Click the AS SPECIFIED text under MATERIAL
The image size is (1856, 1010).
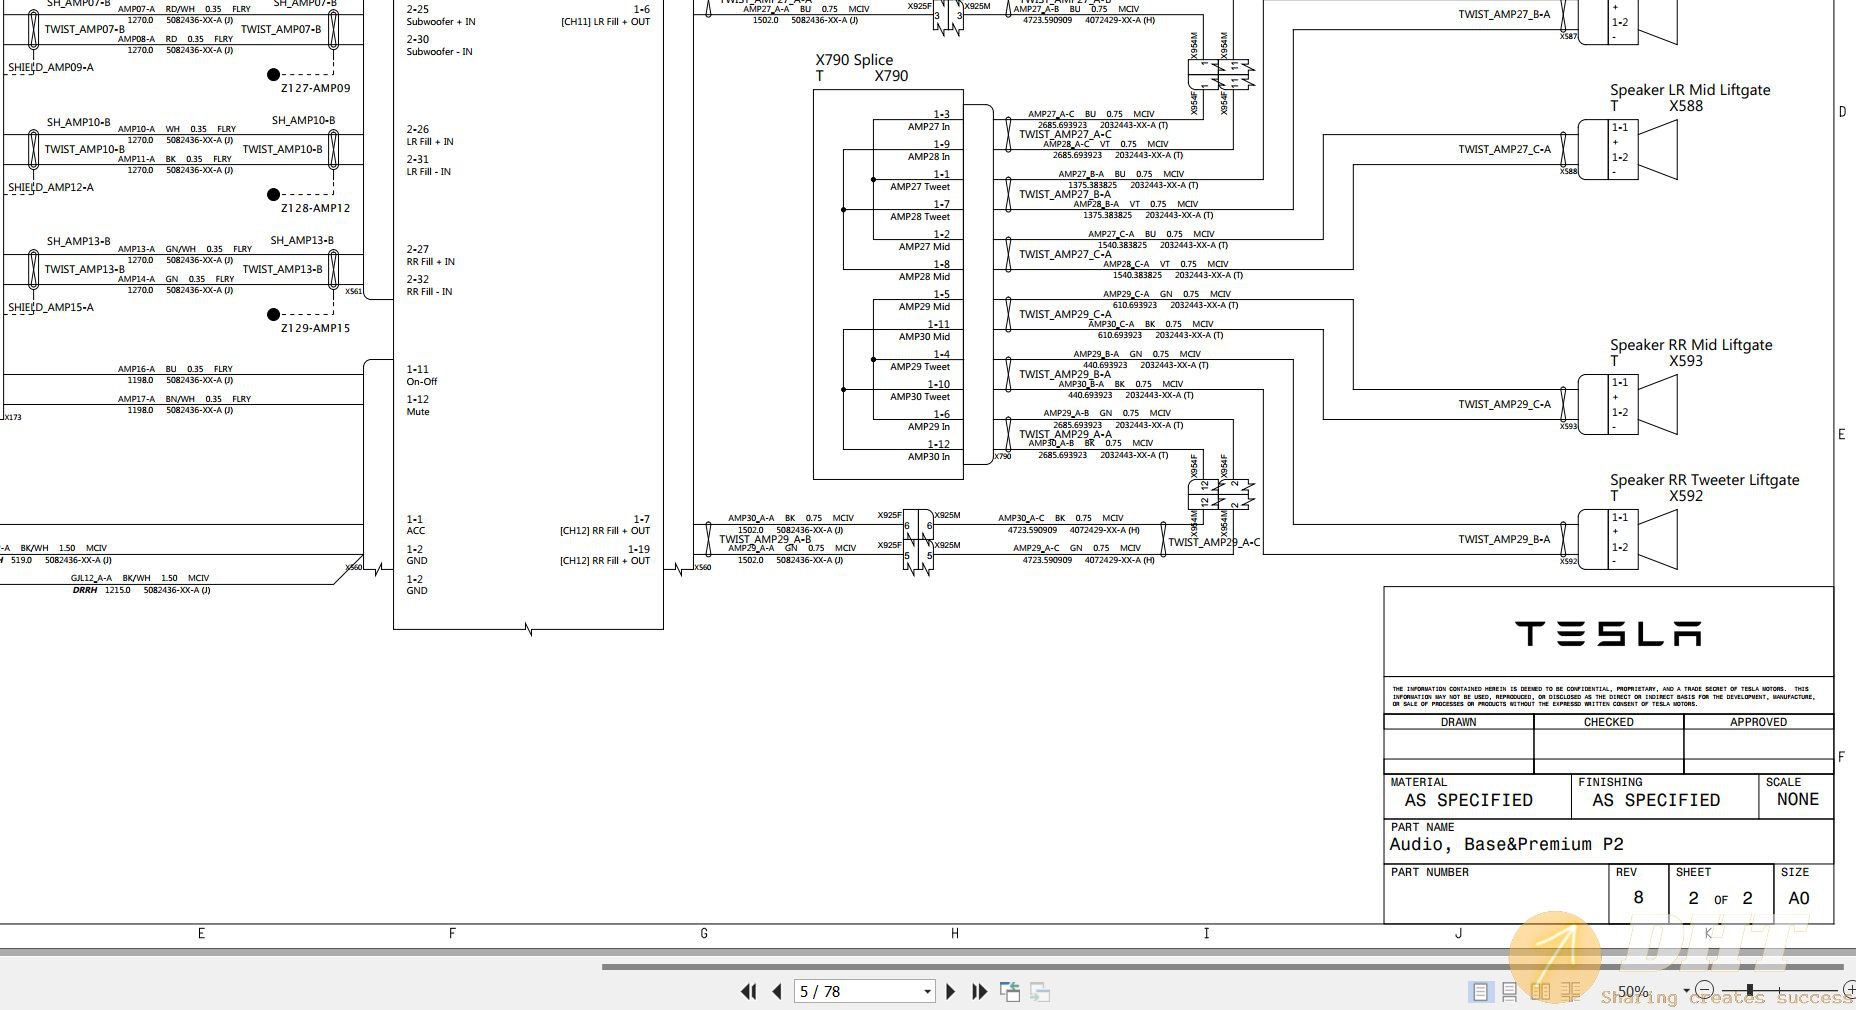pos(1468,800)
